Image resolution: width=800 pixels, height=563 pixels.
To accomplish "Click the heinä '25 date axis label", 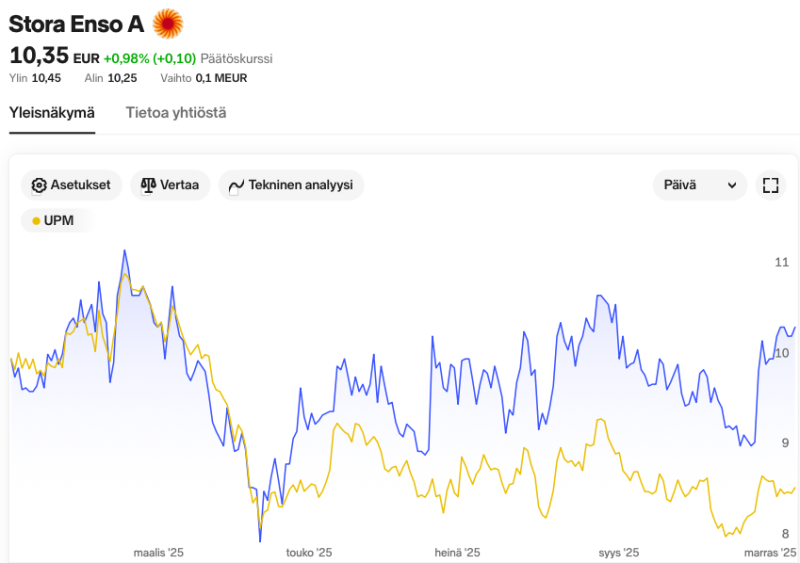I will tap(457, 552).
